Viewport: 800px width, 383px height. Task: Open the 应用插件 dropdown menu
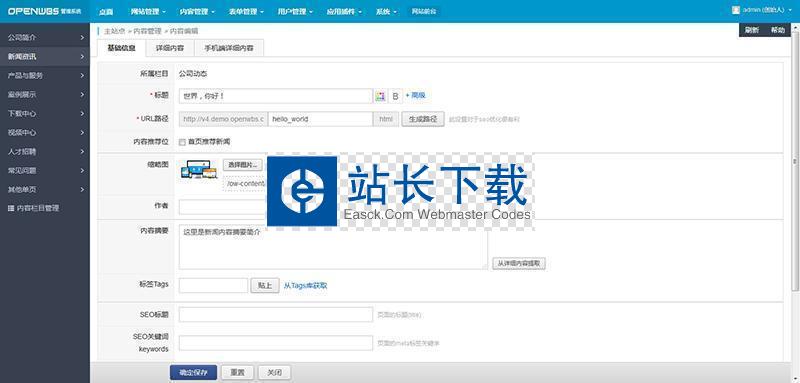pyautogui.click(x=344, y=11)
